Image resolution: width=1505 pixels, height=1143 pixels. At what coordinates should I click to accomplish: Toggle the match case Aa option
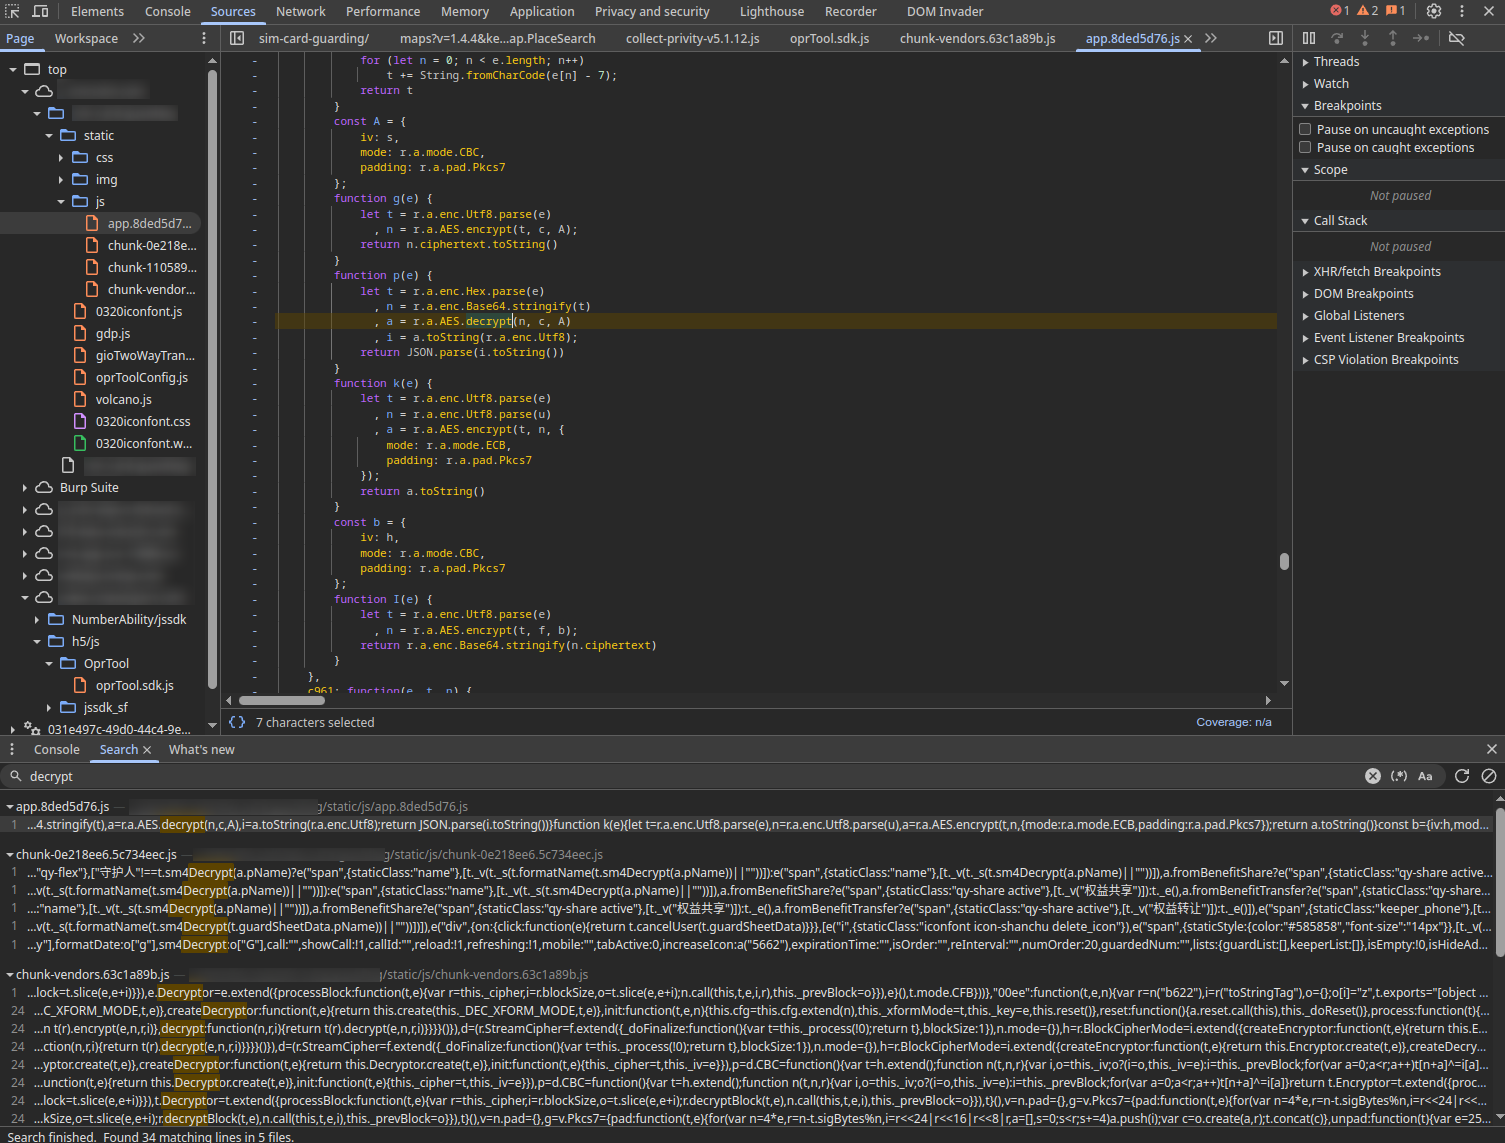1425,776
